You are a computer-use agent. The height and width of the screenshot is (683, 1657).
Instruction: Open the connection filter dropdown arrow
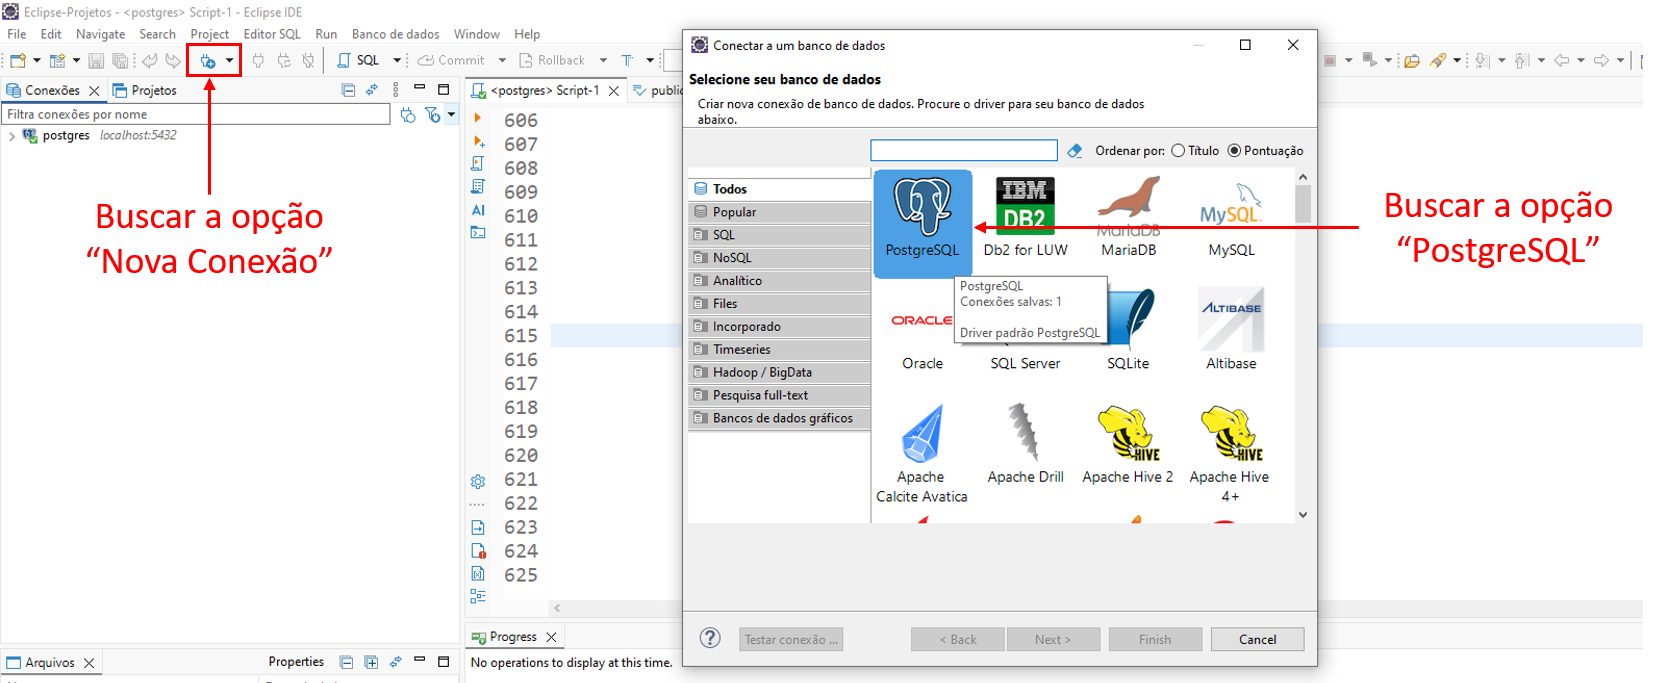click(451, 115)
